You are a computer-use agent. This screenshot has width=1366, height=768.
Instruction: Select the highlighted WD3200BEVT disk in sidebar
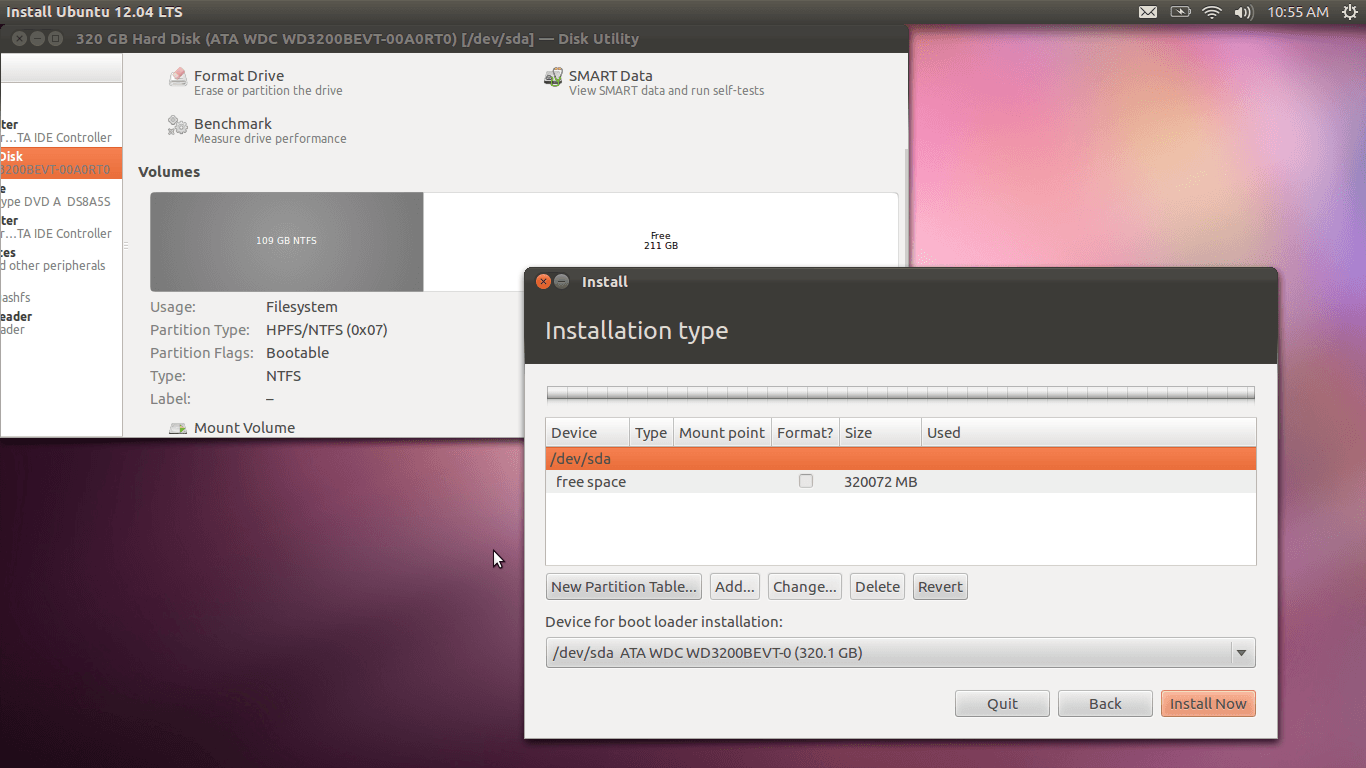point(61,163)
